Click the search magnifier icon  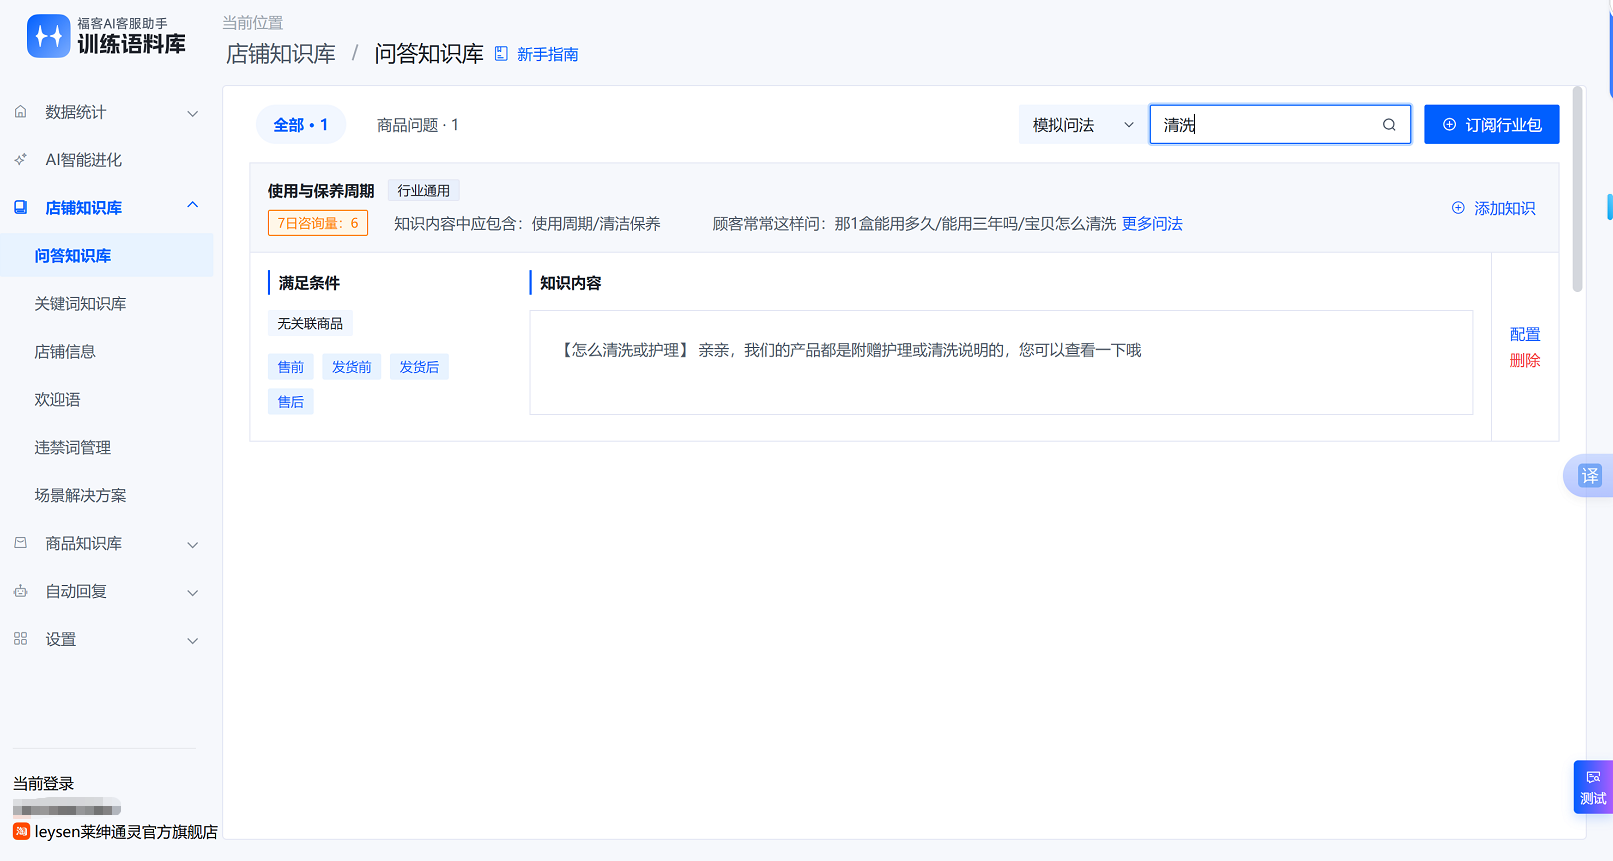(x=1389, y=125)
